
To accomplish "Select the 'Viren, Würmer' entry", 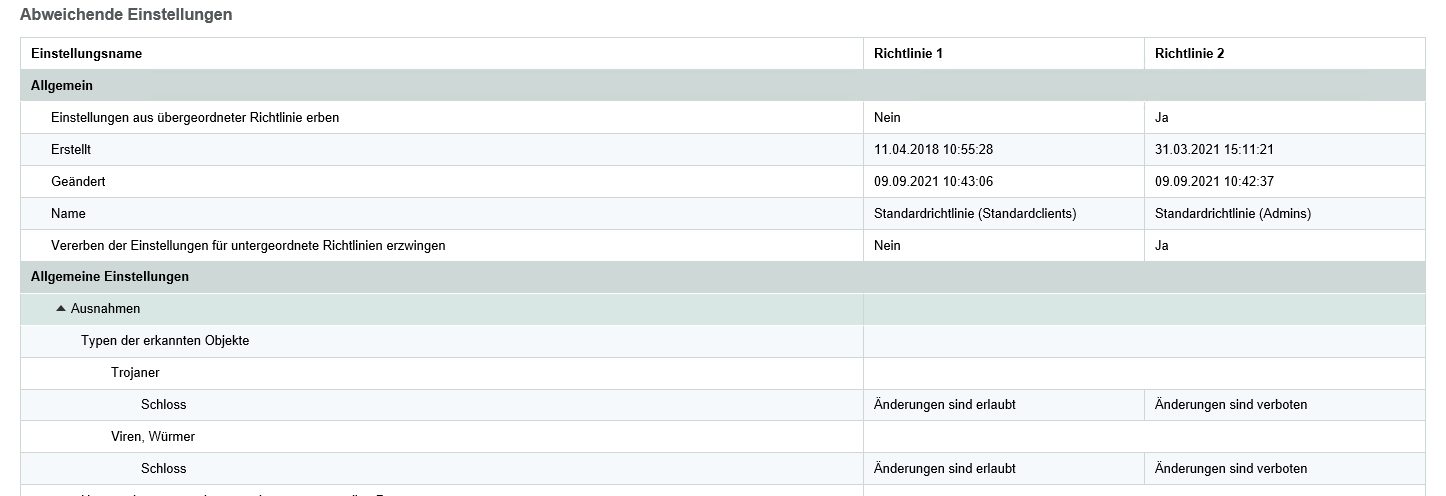I will (x=153, y=437).
